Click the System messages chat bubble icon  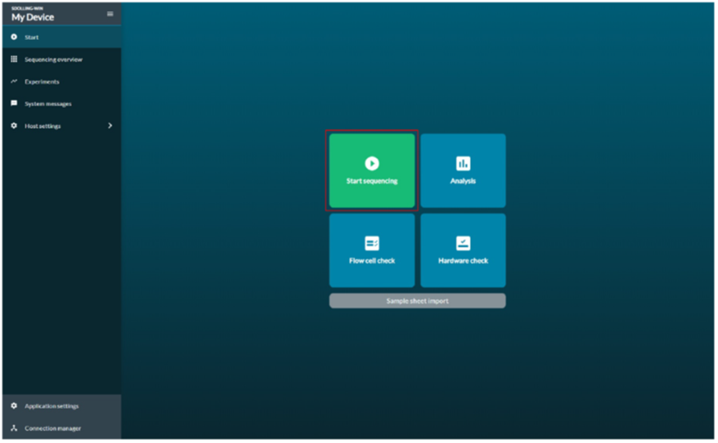(14, 103)
